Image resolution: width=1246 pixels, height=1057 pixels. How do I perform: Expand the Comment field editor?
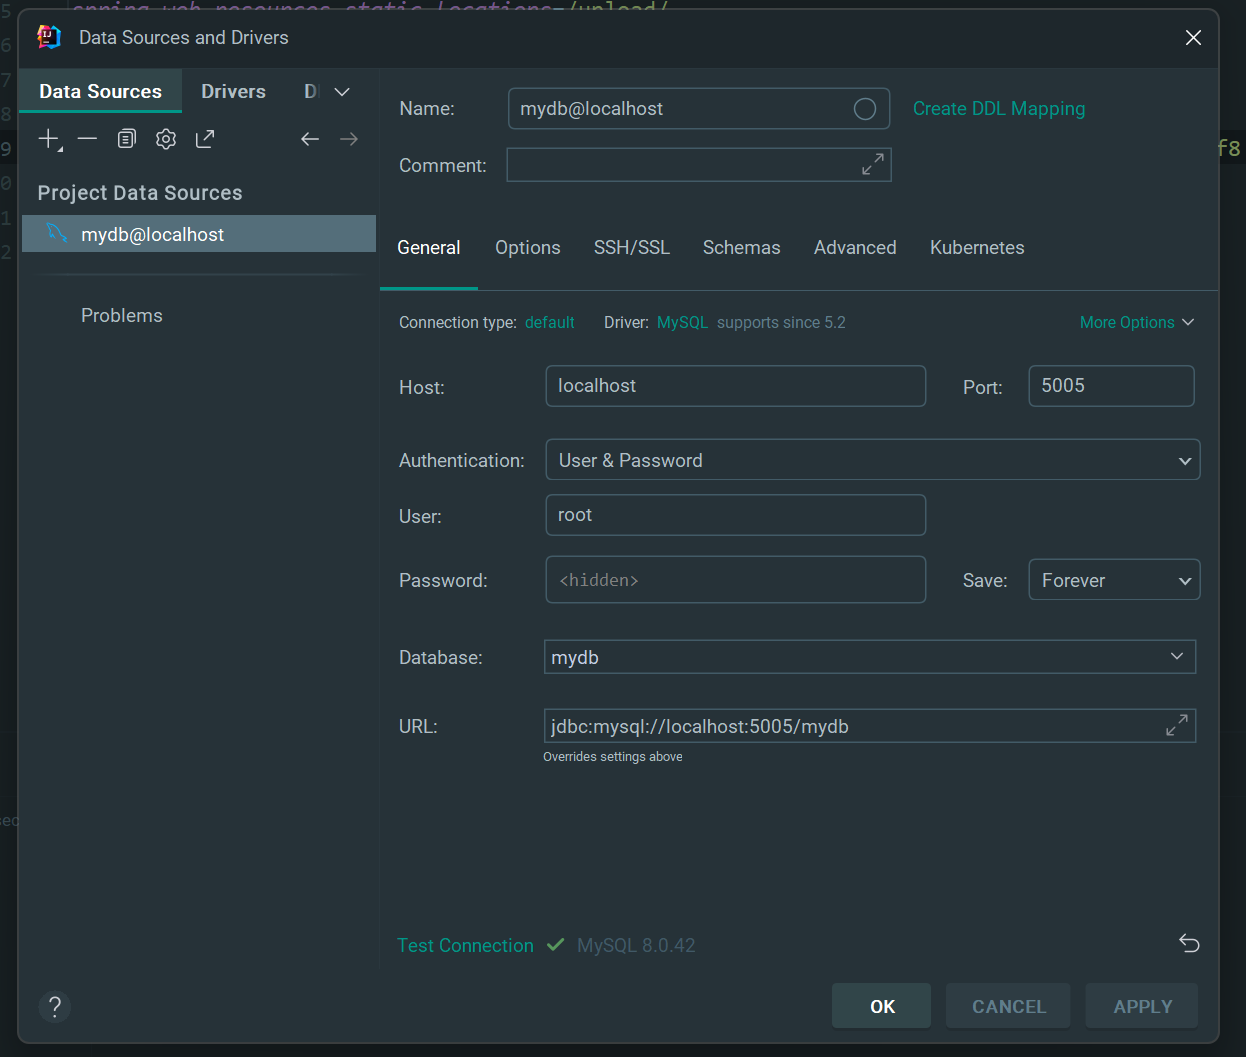872,165
